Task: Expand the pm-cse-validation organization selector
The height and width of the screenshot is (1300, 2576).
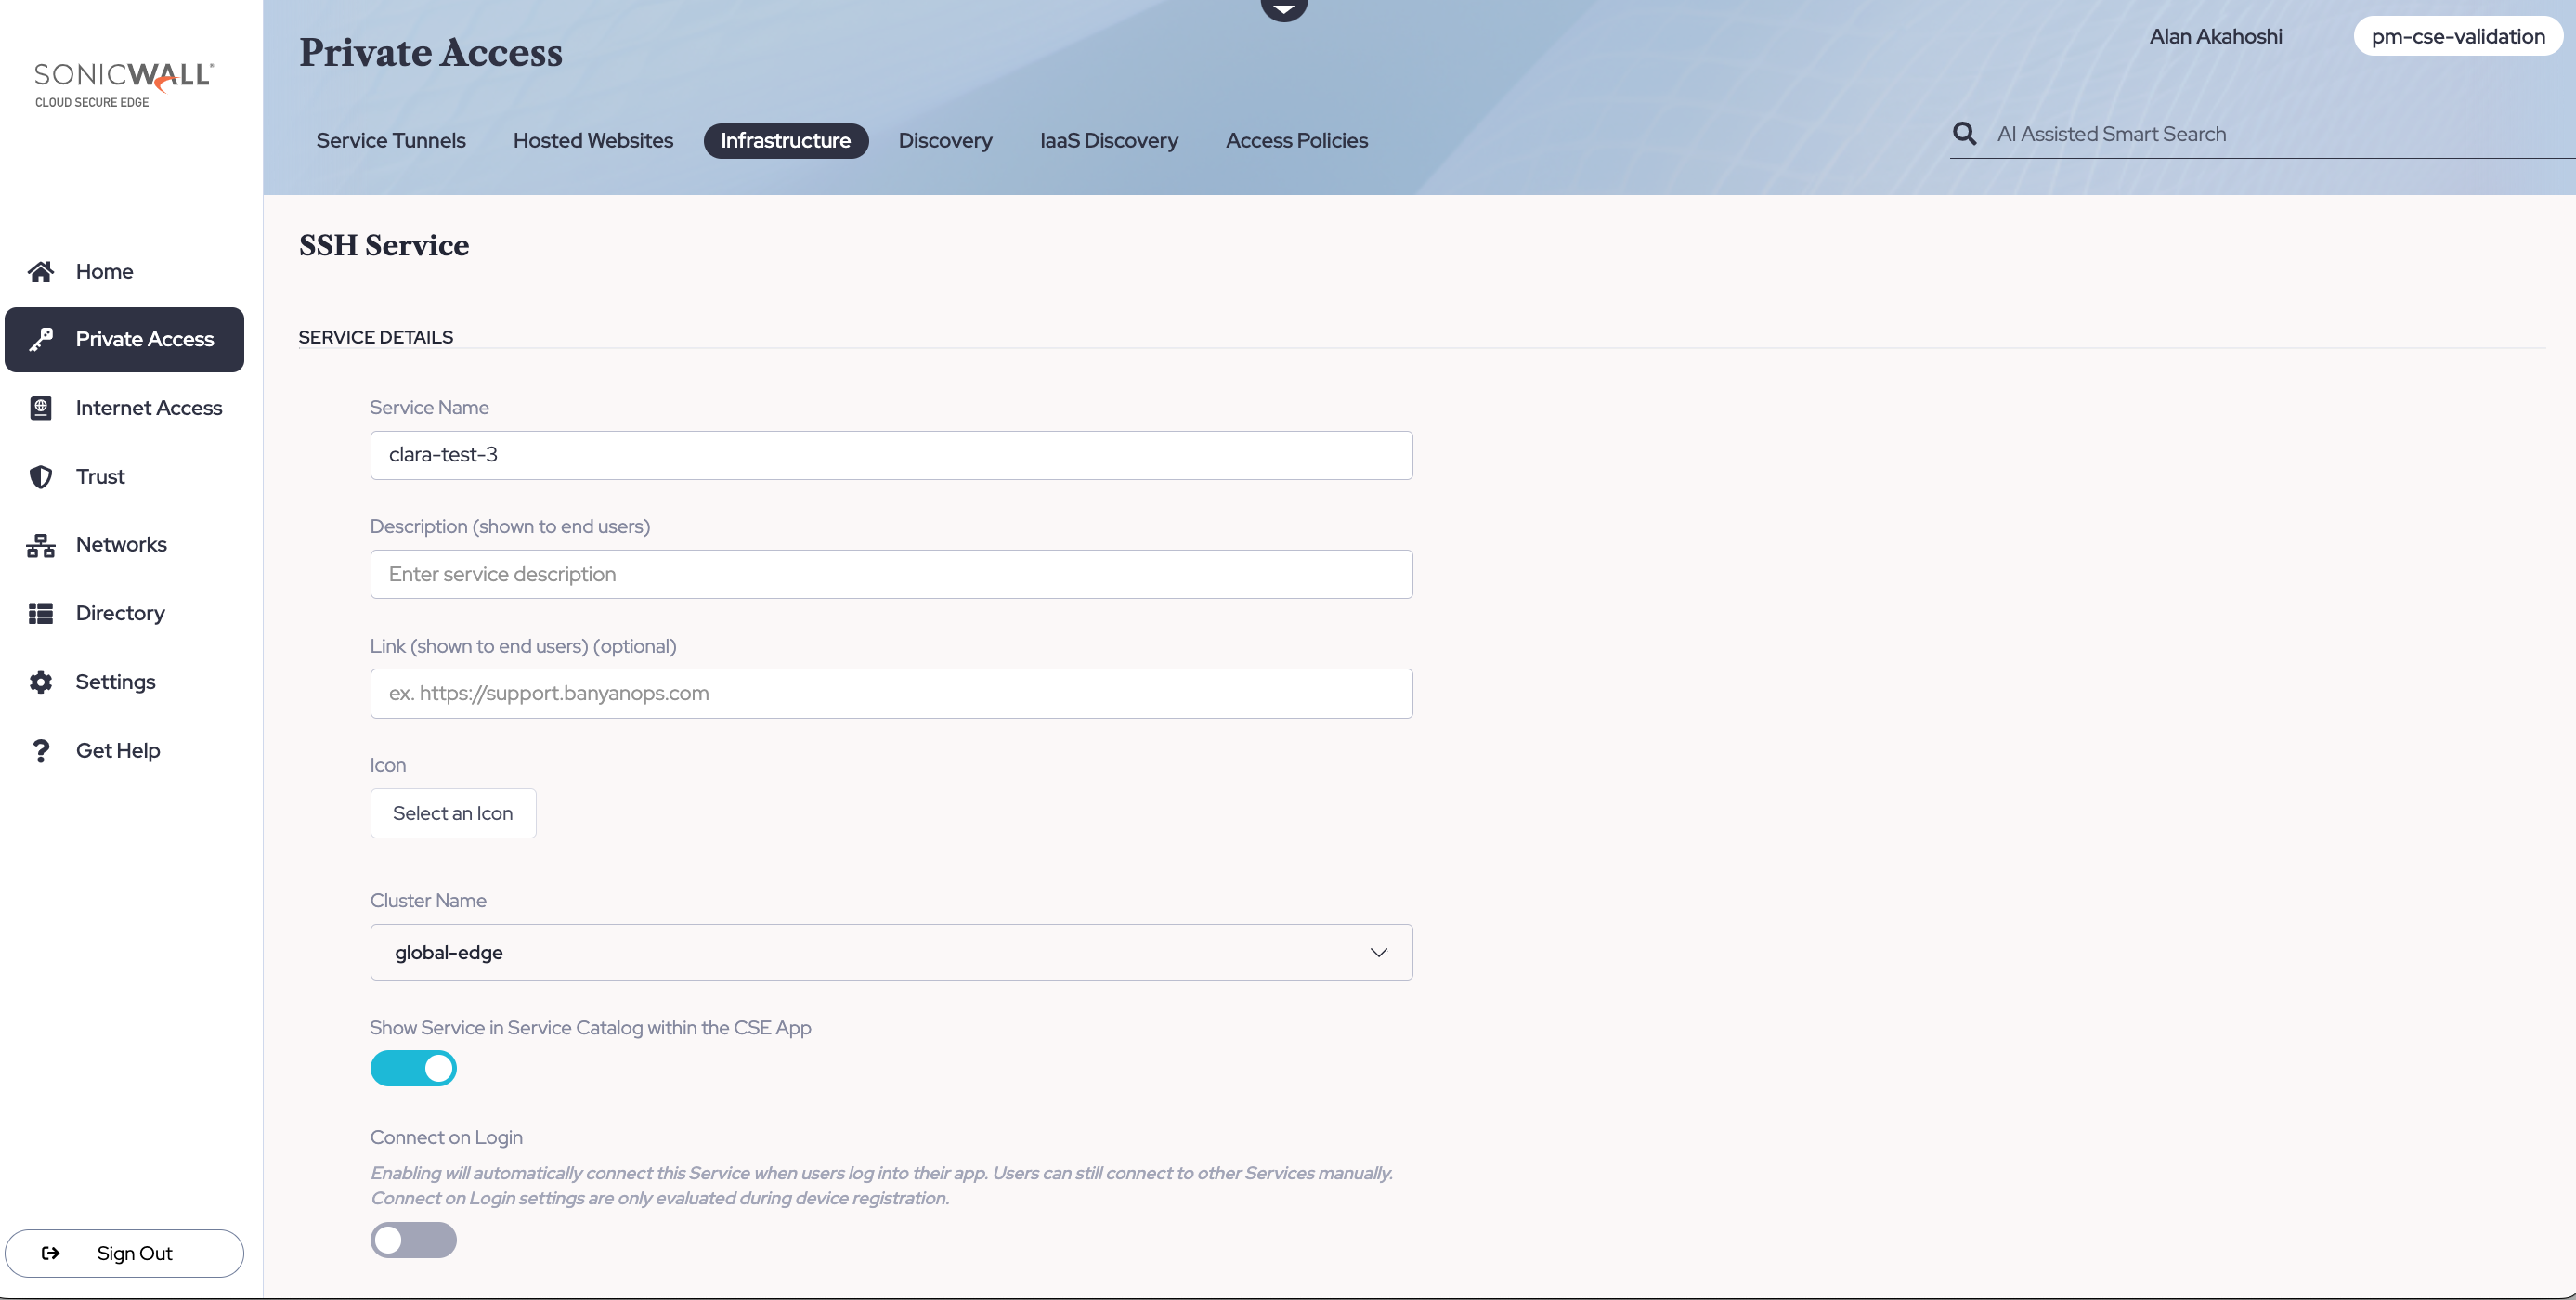Action: coord(2457,37)
